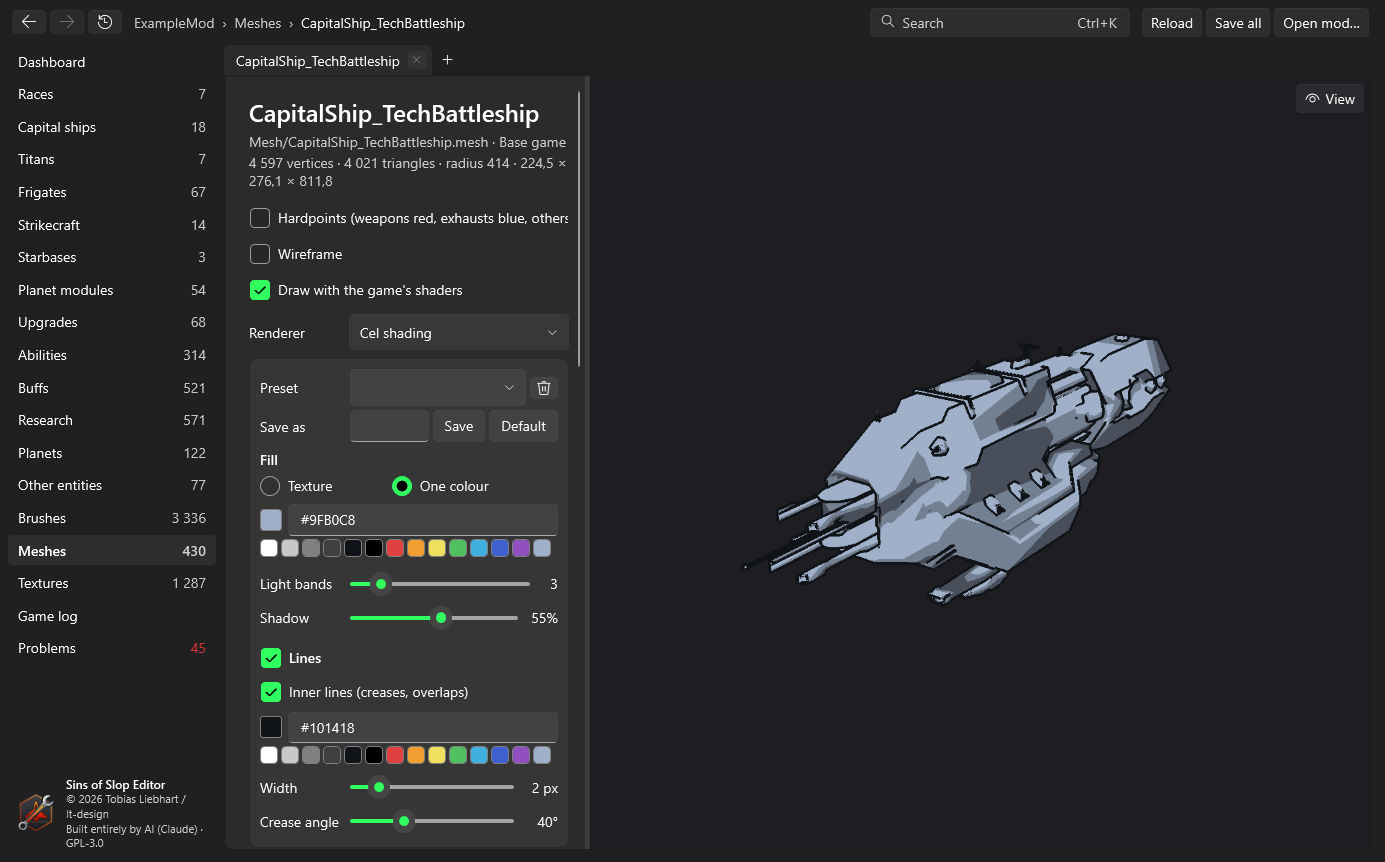The image size is (1385, 862).
Task: Open the Capital ships sidebar section
Action: 111,127
